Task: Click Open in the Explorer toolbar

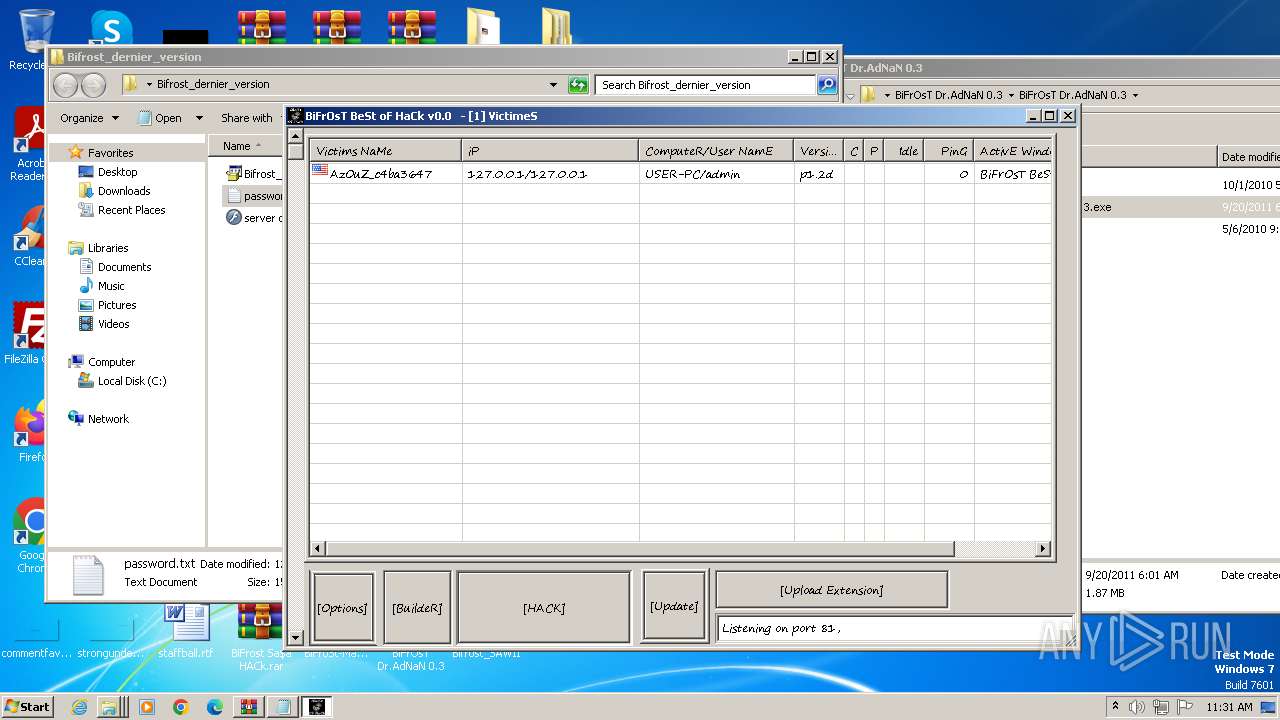Action: click(x=159, y=118)
